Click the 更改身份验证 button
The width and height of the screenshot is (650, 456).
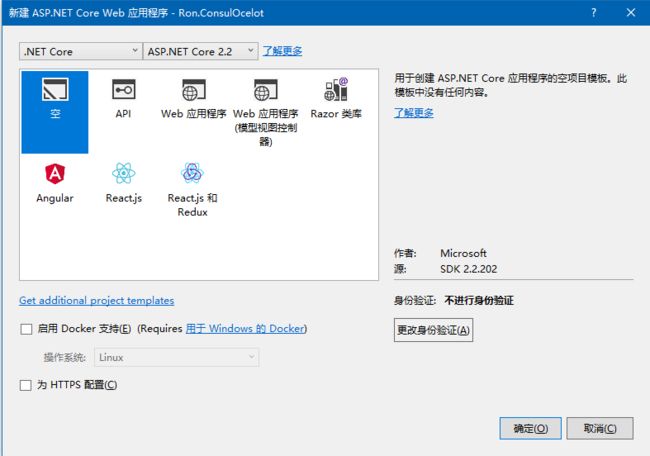433,330
